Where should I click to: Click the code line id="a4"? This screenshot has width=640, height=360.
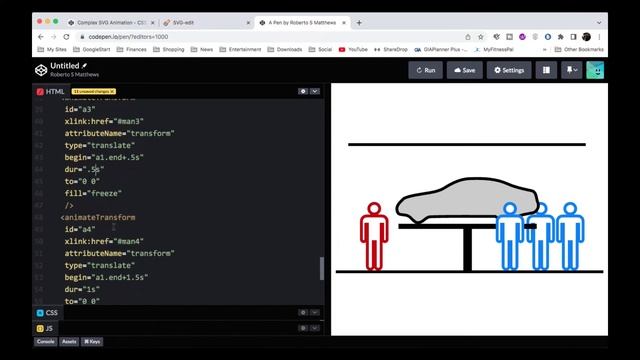(80, 229)
